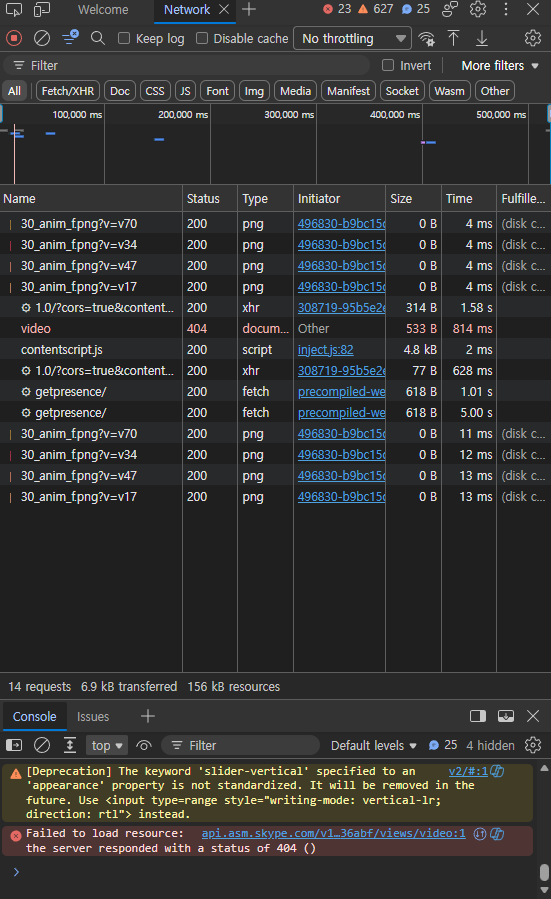Click the warnings count badge 627
551x899 pixels.
pyautogui.click(x=376, y=9)
